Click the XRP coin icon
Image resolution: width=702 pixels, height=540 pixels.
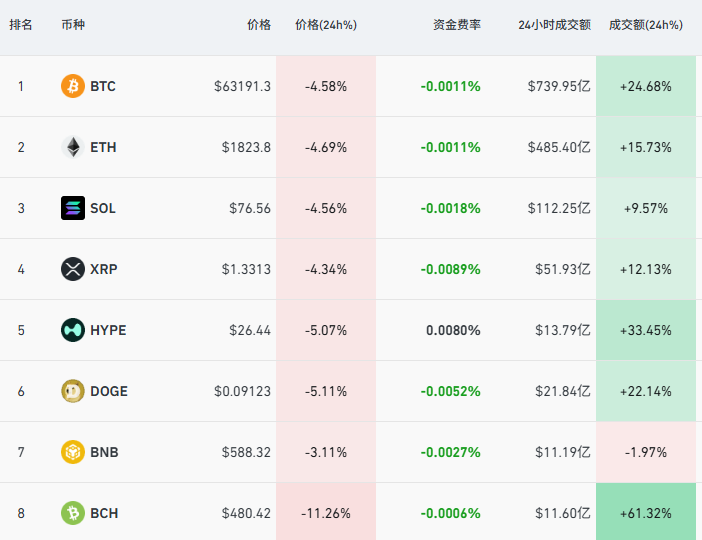click(x=73, y=269)
